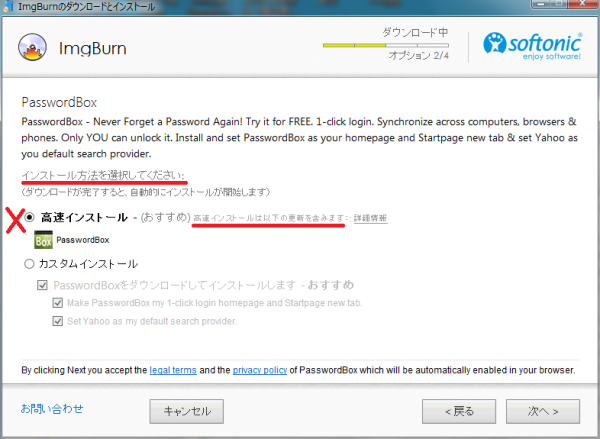The image size is (600, 439).
Task: Uncheck Set Yahoo as default search checkbox
Action: [58, 321]
